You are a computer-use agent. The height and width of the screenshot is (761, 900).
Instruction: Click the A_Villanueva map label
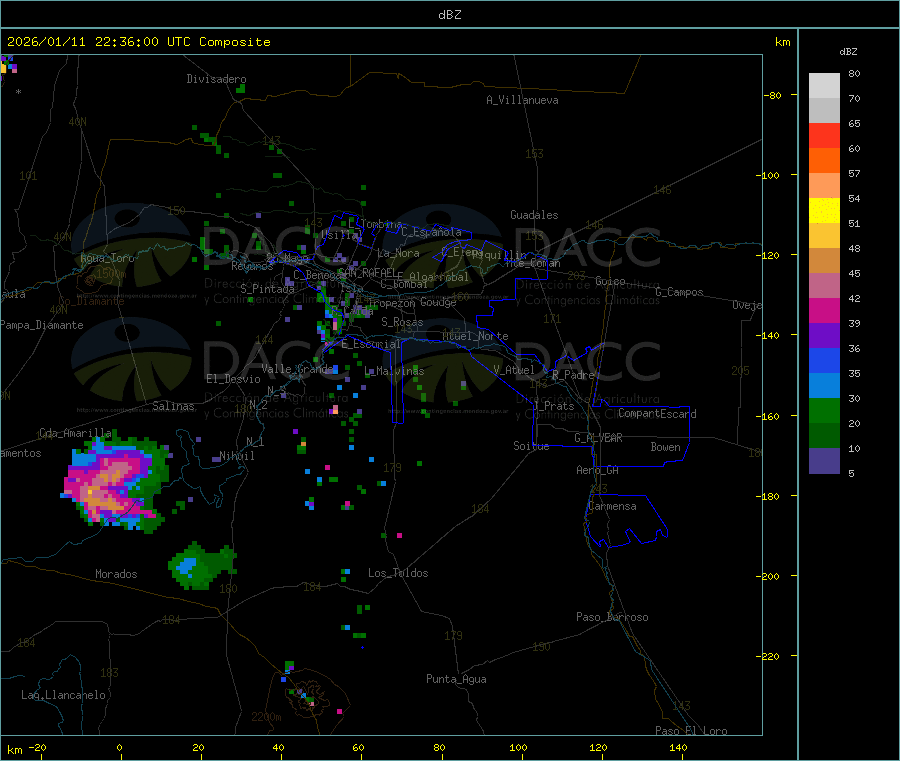pos(522,100)
